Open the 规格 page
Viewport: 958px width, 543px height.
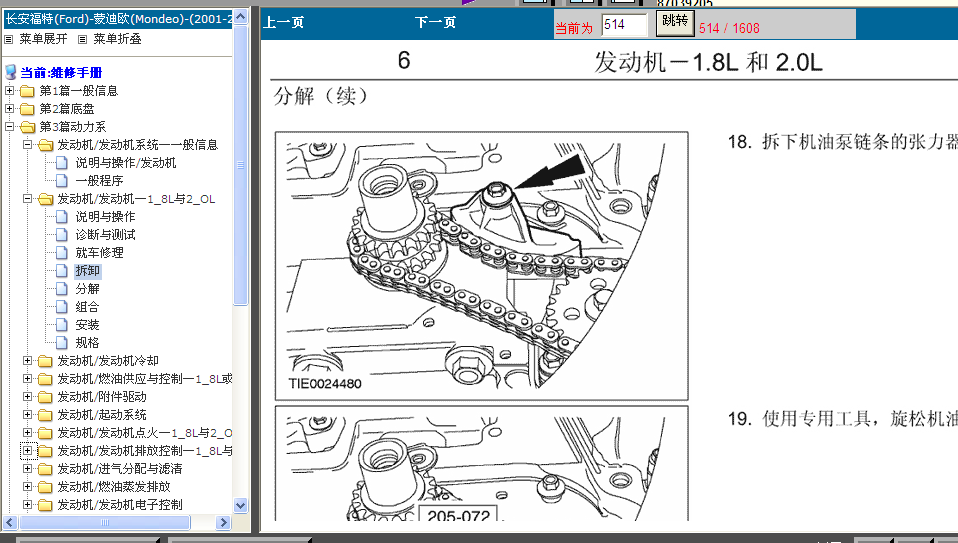pos(87,343)
